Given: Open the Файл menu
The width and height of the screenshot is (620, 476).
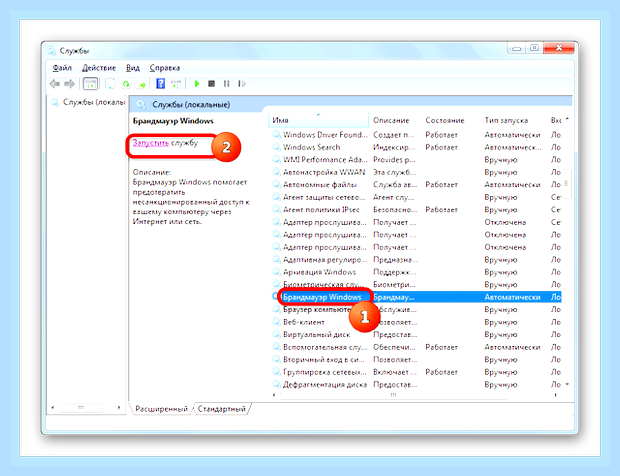Looking at the screenshot, I should [x=62, y=68].
